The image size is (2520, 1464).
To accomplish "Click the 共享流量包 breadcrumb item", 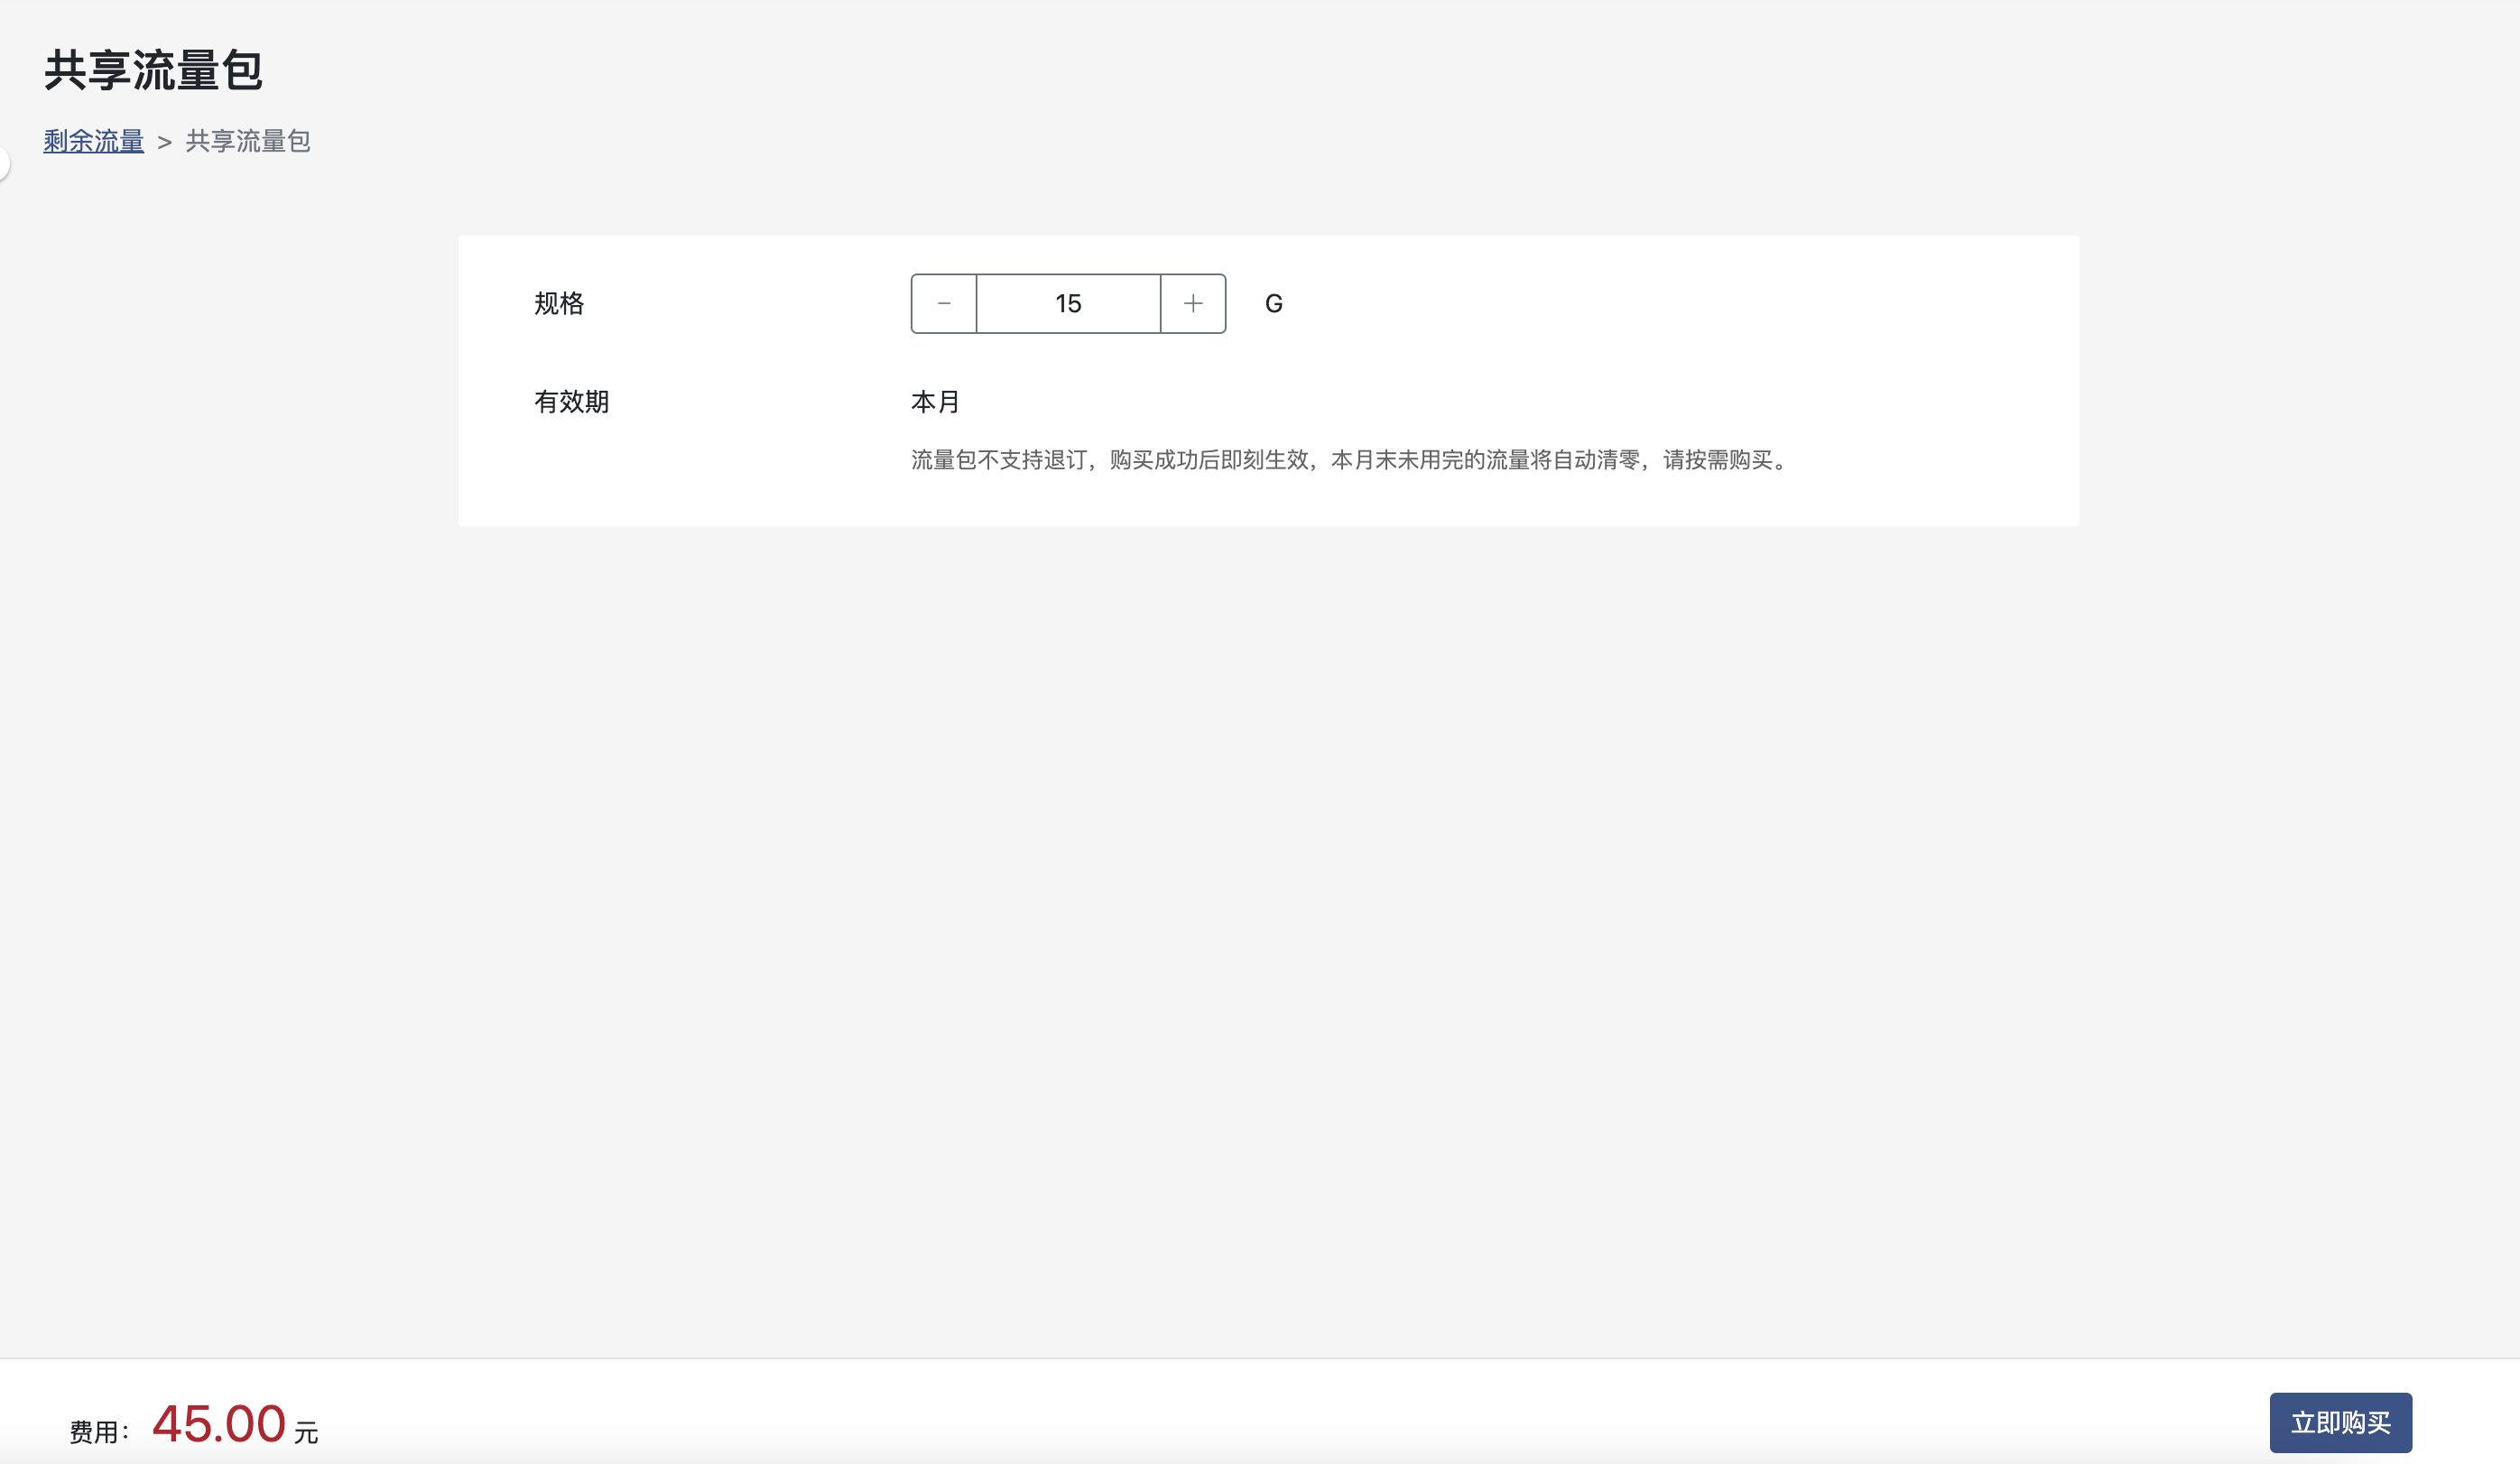I will tap(248, 141).
